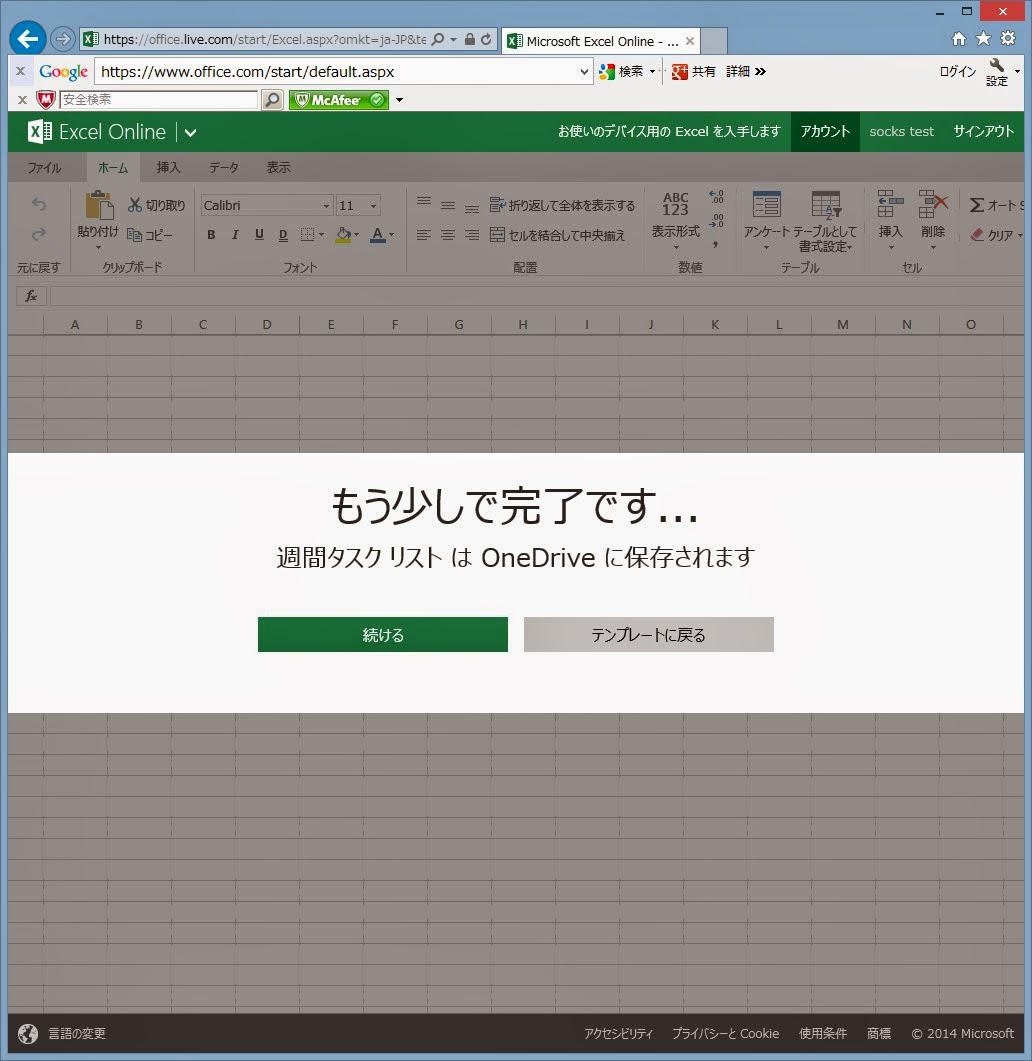Click merge and center cells icon
The width and height of the screenshot is (1032, 1061).
[x=497, y=235]
